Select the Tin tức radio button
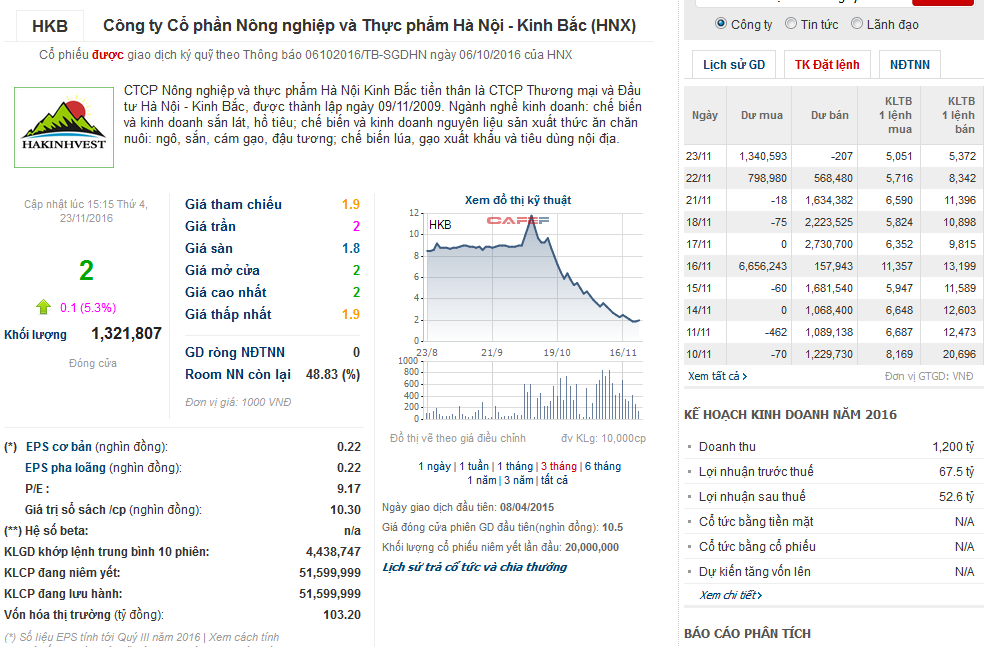Viewport: 986px width, 647px height. [791, 24]
